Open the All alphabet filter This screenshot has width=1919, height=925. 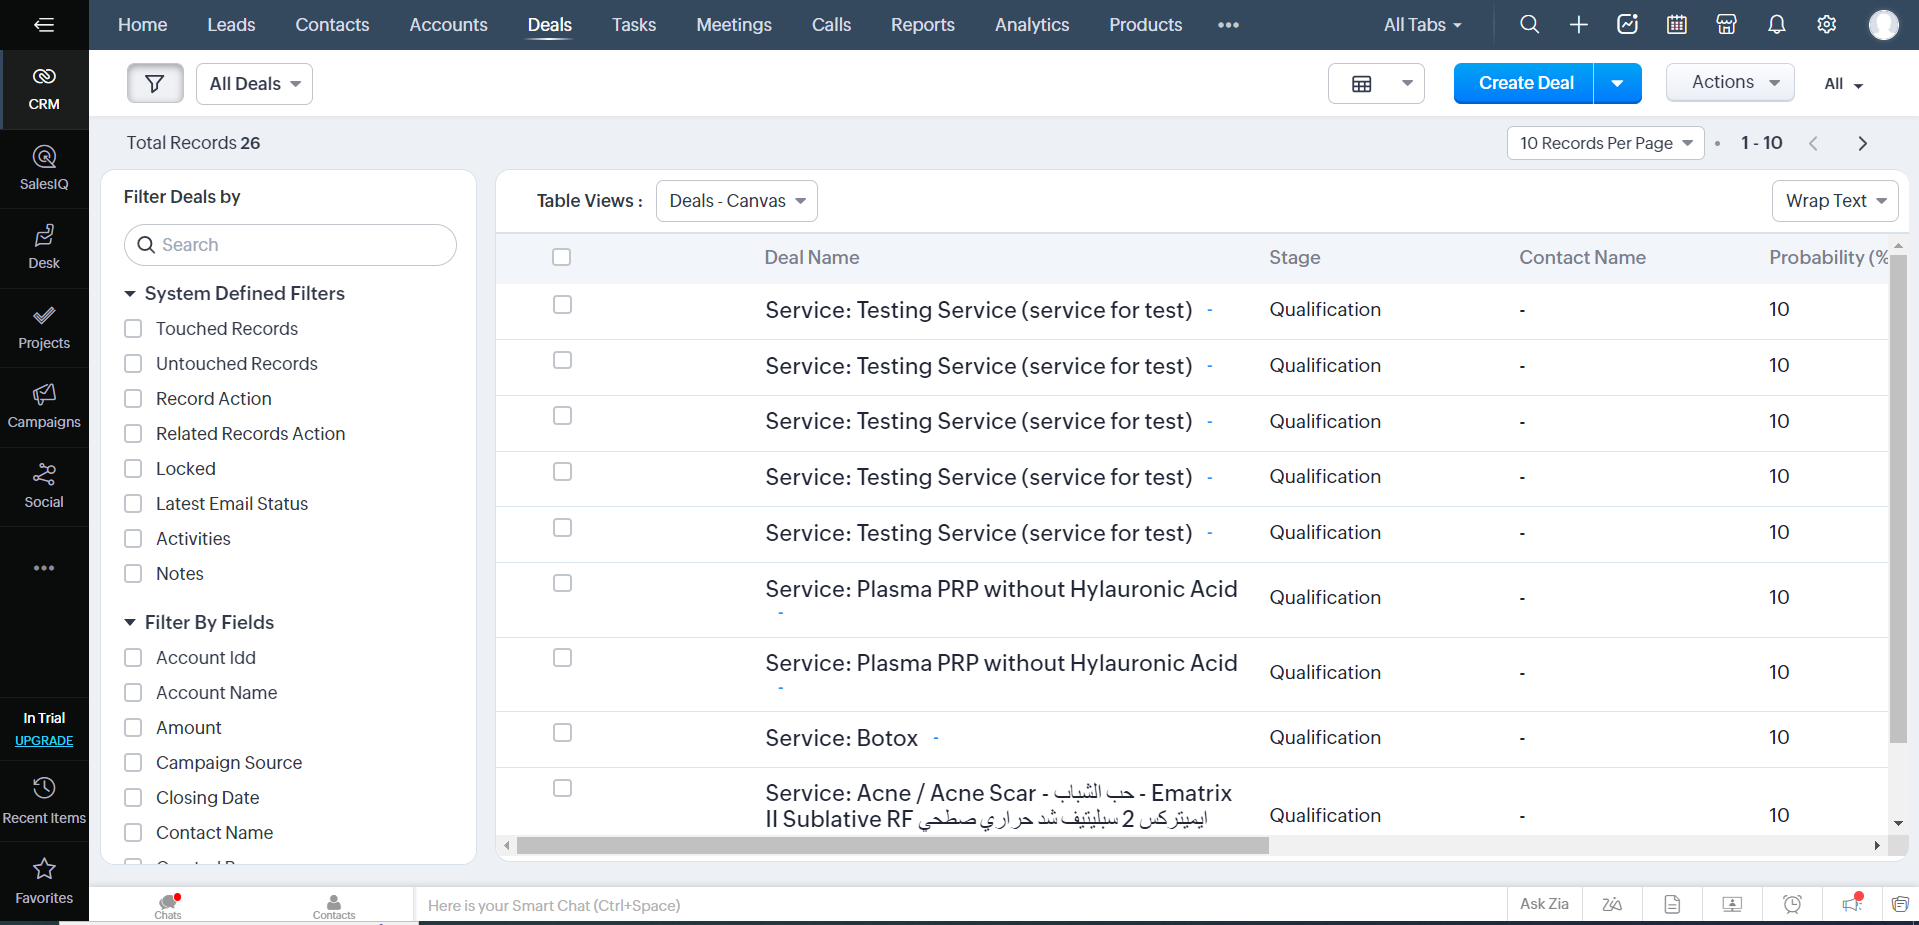(x=1843, y=84)
